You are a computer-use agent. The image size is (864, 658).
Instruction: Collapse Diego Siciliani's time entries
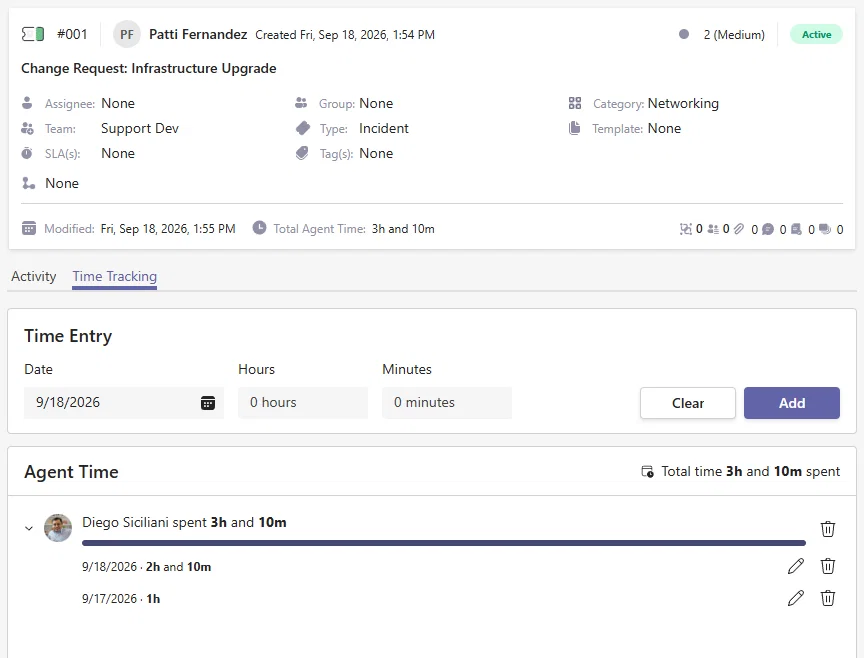click(29, 528)
